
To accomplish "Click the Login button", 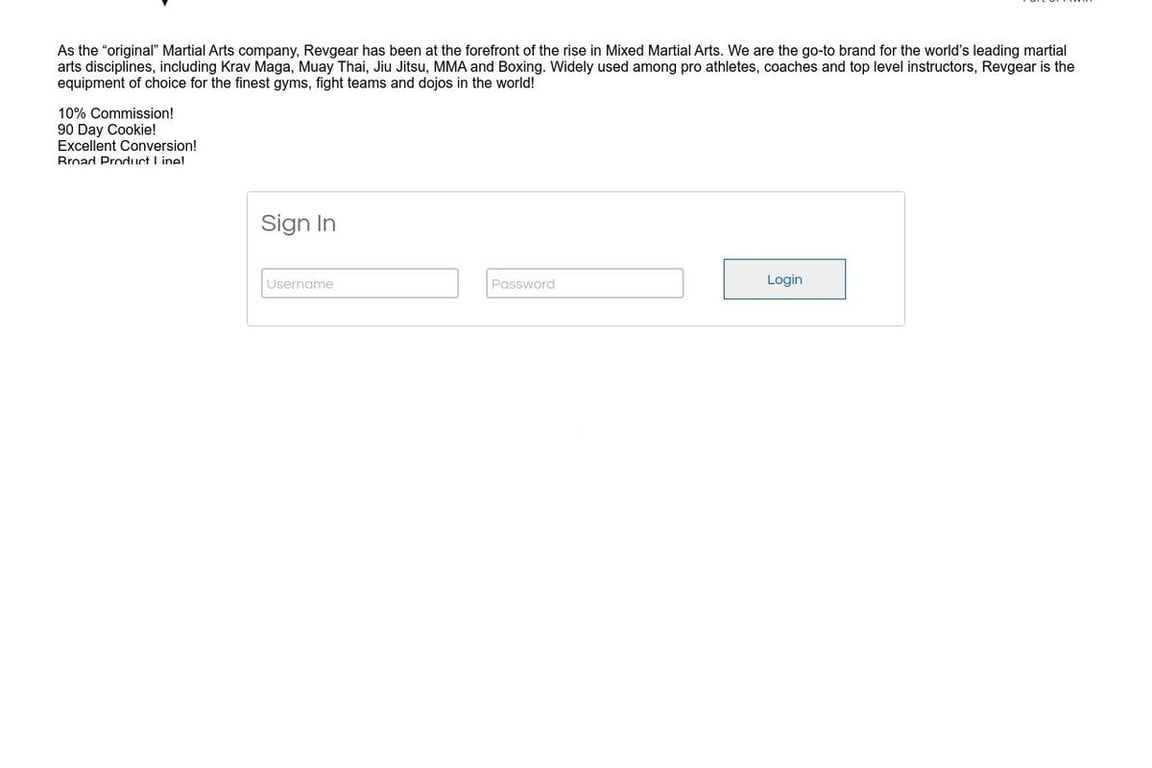I will tap(785, 279).
